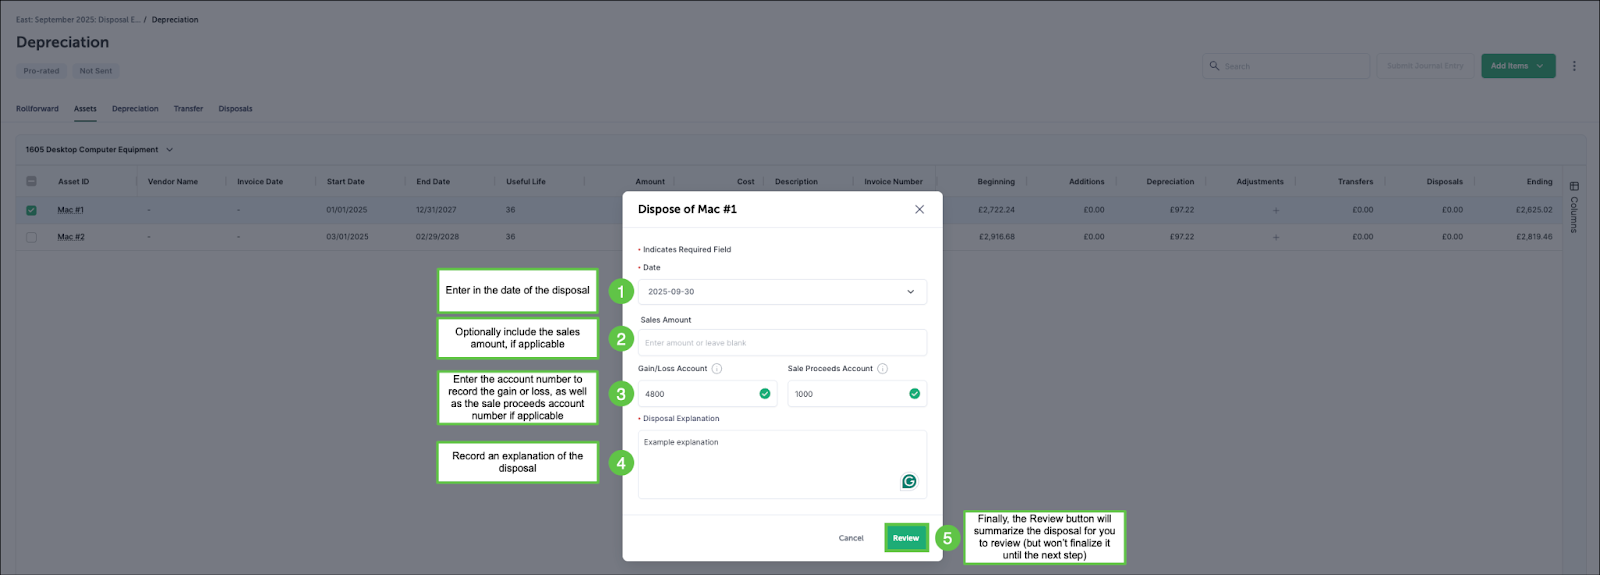This screenshot has height=575, width=1600.
Task: Check the Mac #2 row checkbox
Action: [31, 237]
